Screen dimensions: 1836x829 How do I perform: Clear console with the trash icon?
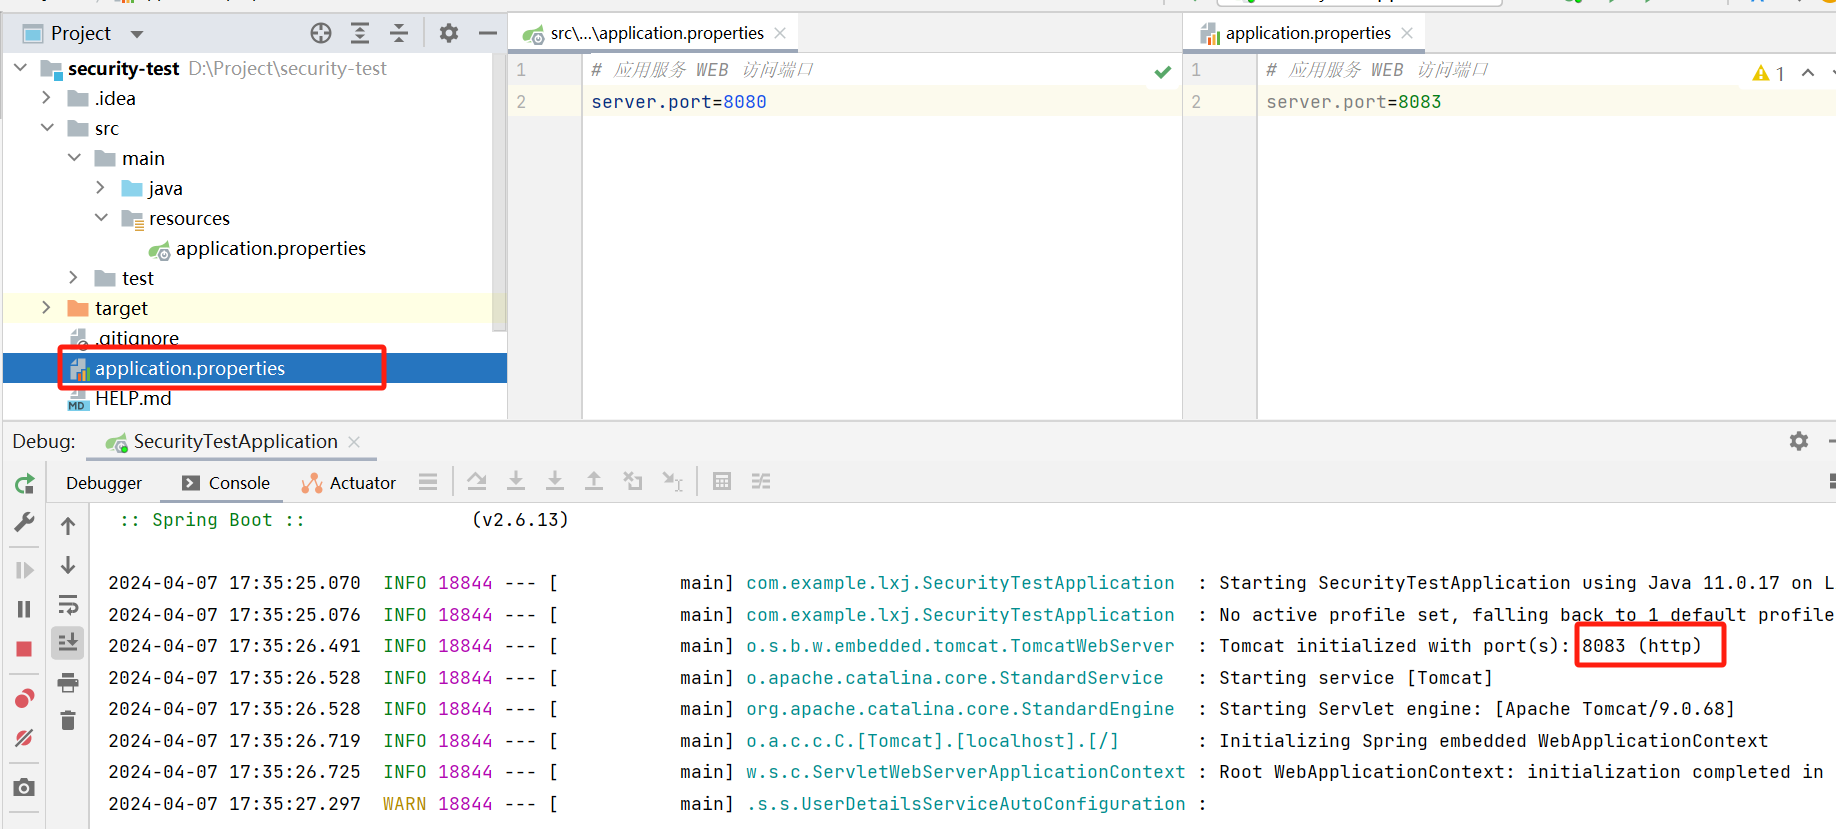pos(68,721)
